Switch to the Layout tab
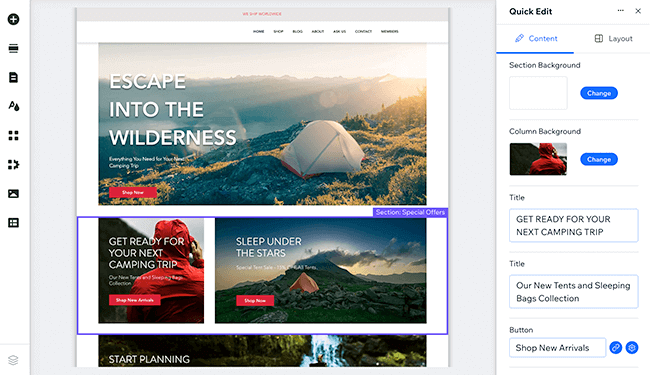Screen dimensions: 650x375 click(614, 39)
